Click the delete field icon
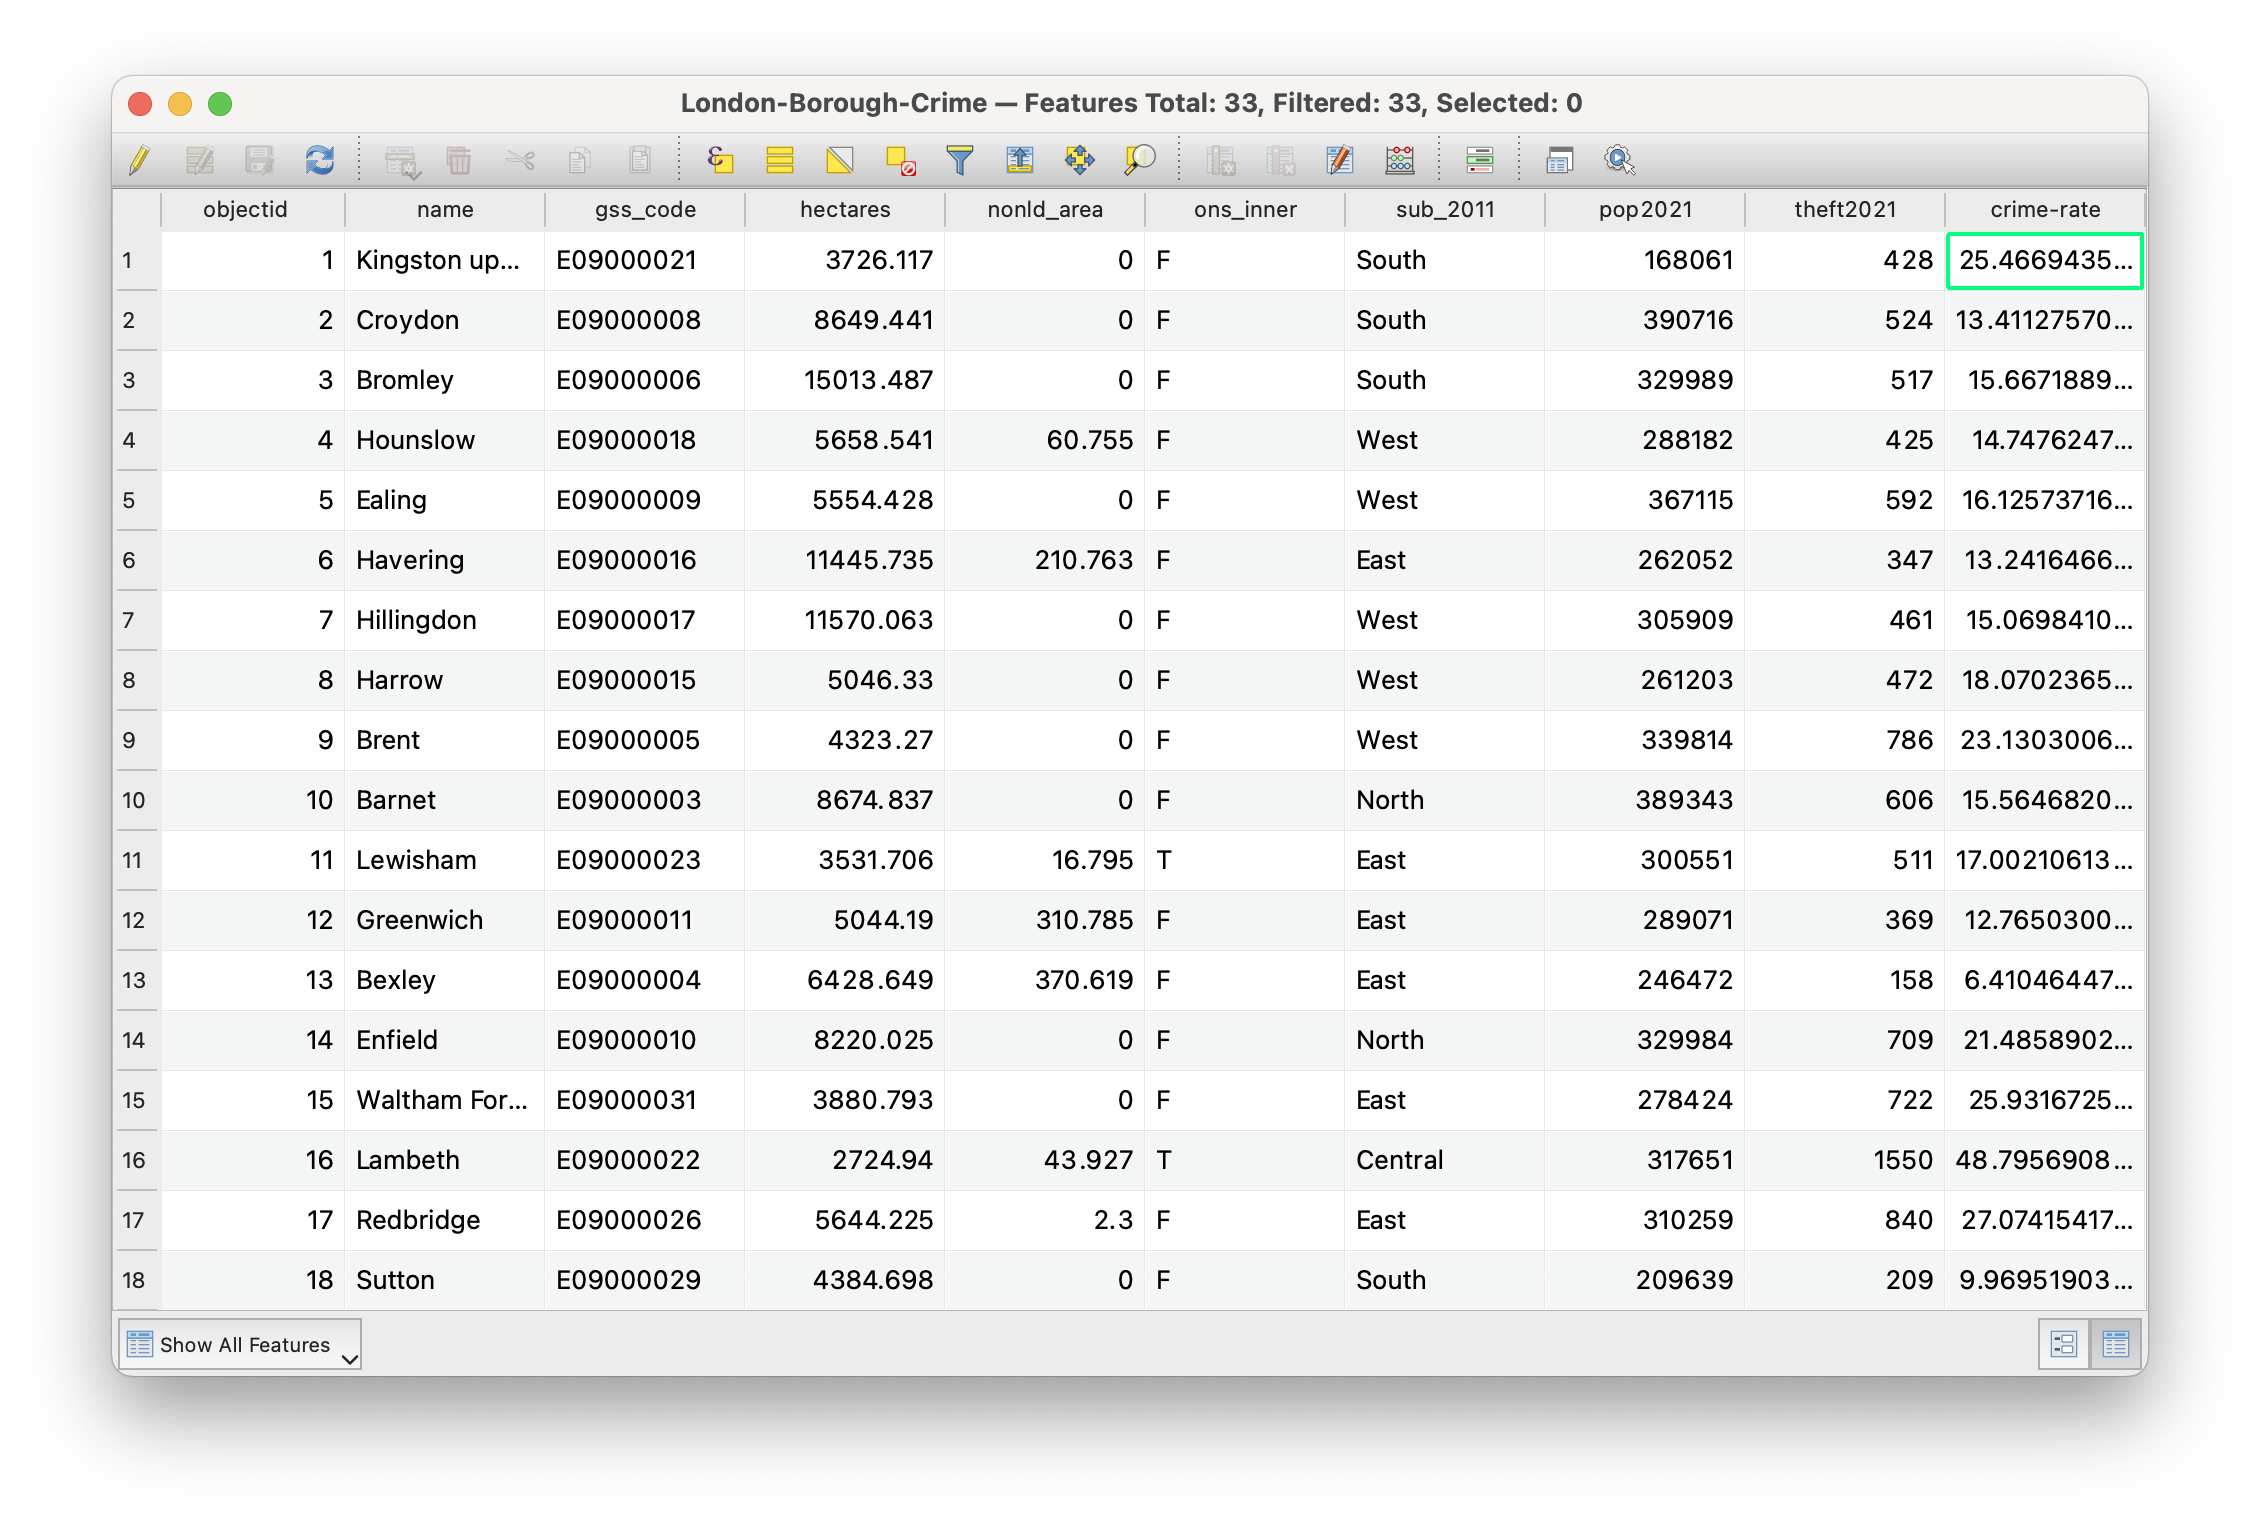 (1281, 160)
